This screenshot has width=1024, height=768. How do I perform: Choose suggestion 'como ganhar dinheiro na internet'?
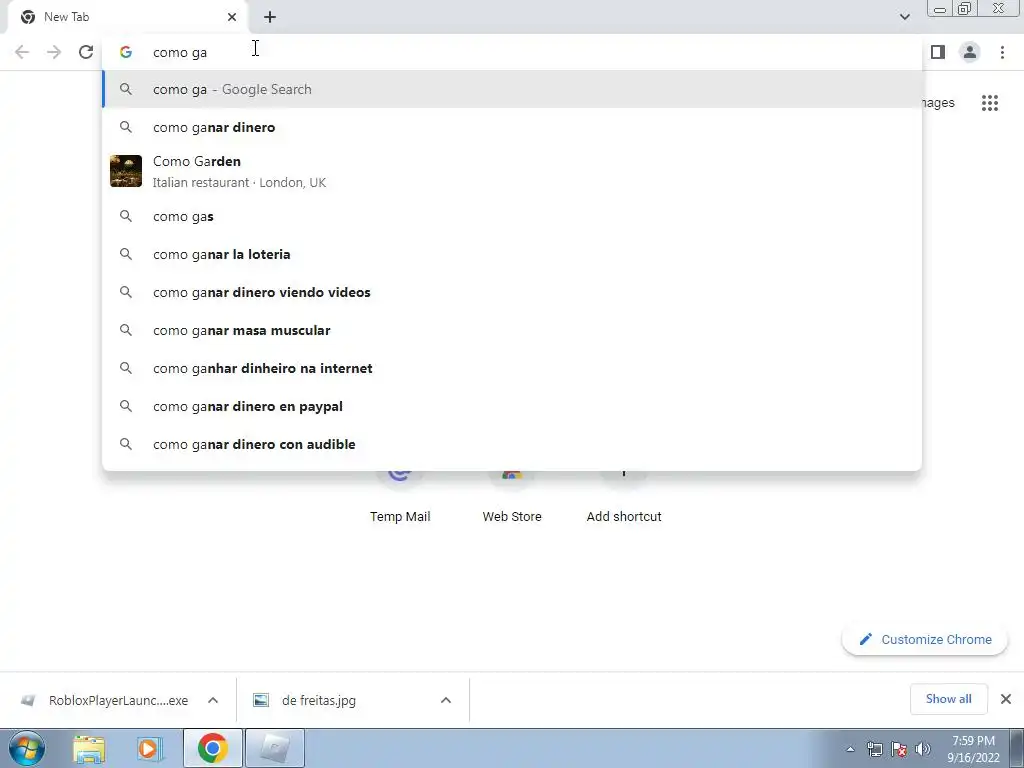tap(512, 368)
